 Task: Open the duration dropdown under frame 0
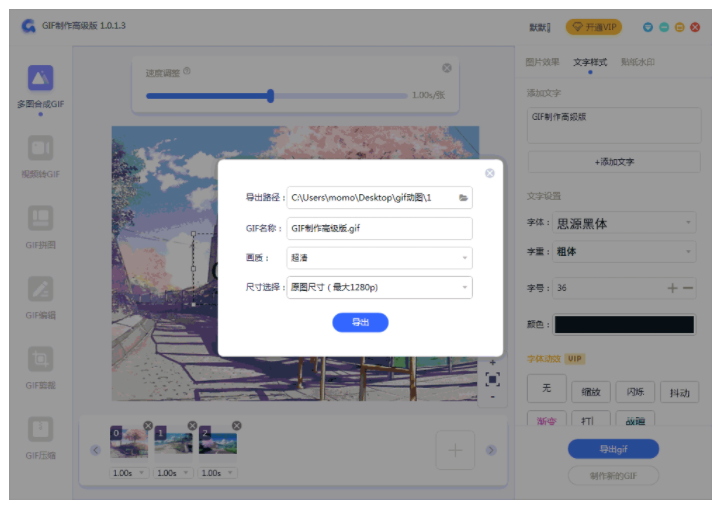[x=129, y=473]
